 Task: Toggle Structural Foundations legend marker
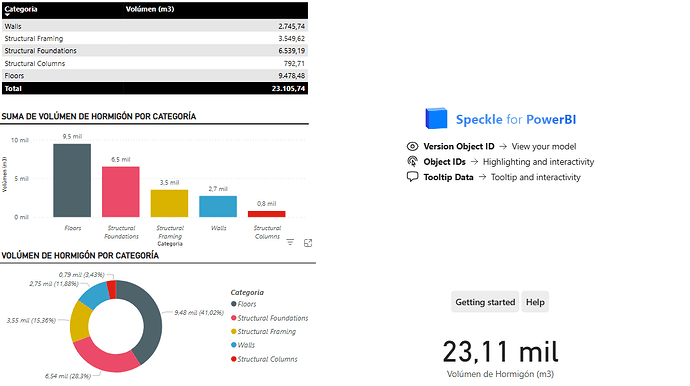[234, 318]
